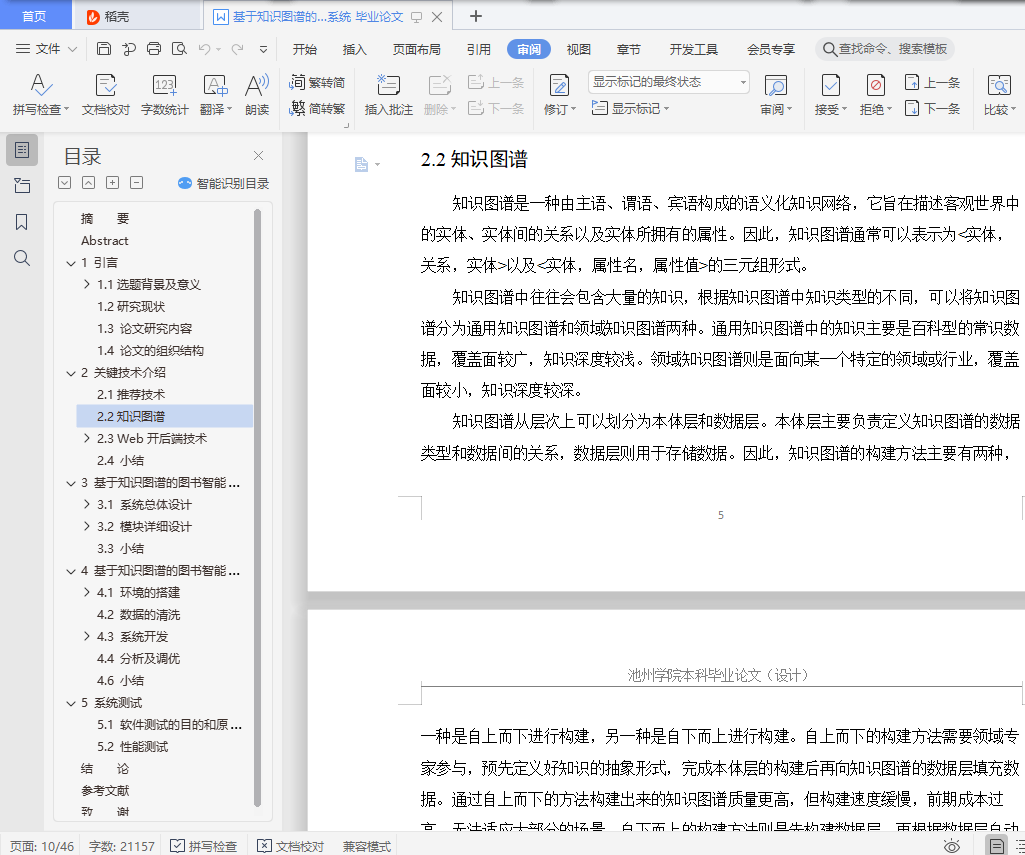Expand the 3.1 系统总体设计 node
This screenshot has width=1025, height=855.
point(87,504)
